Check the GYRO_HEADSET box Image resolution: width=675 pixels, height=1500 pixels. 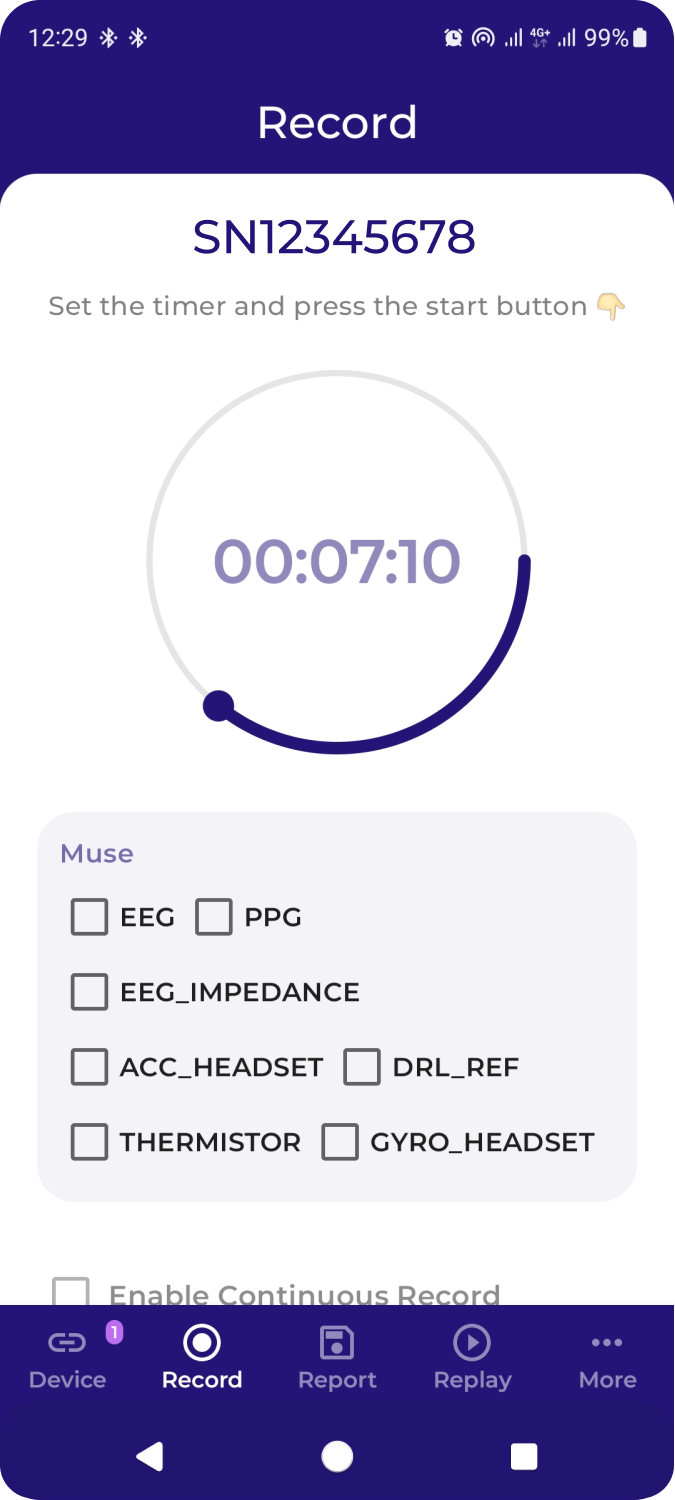pyautogui.click(x=340, y=1142)
